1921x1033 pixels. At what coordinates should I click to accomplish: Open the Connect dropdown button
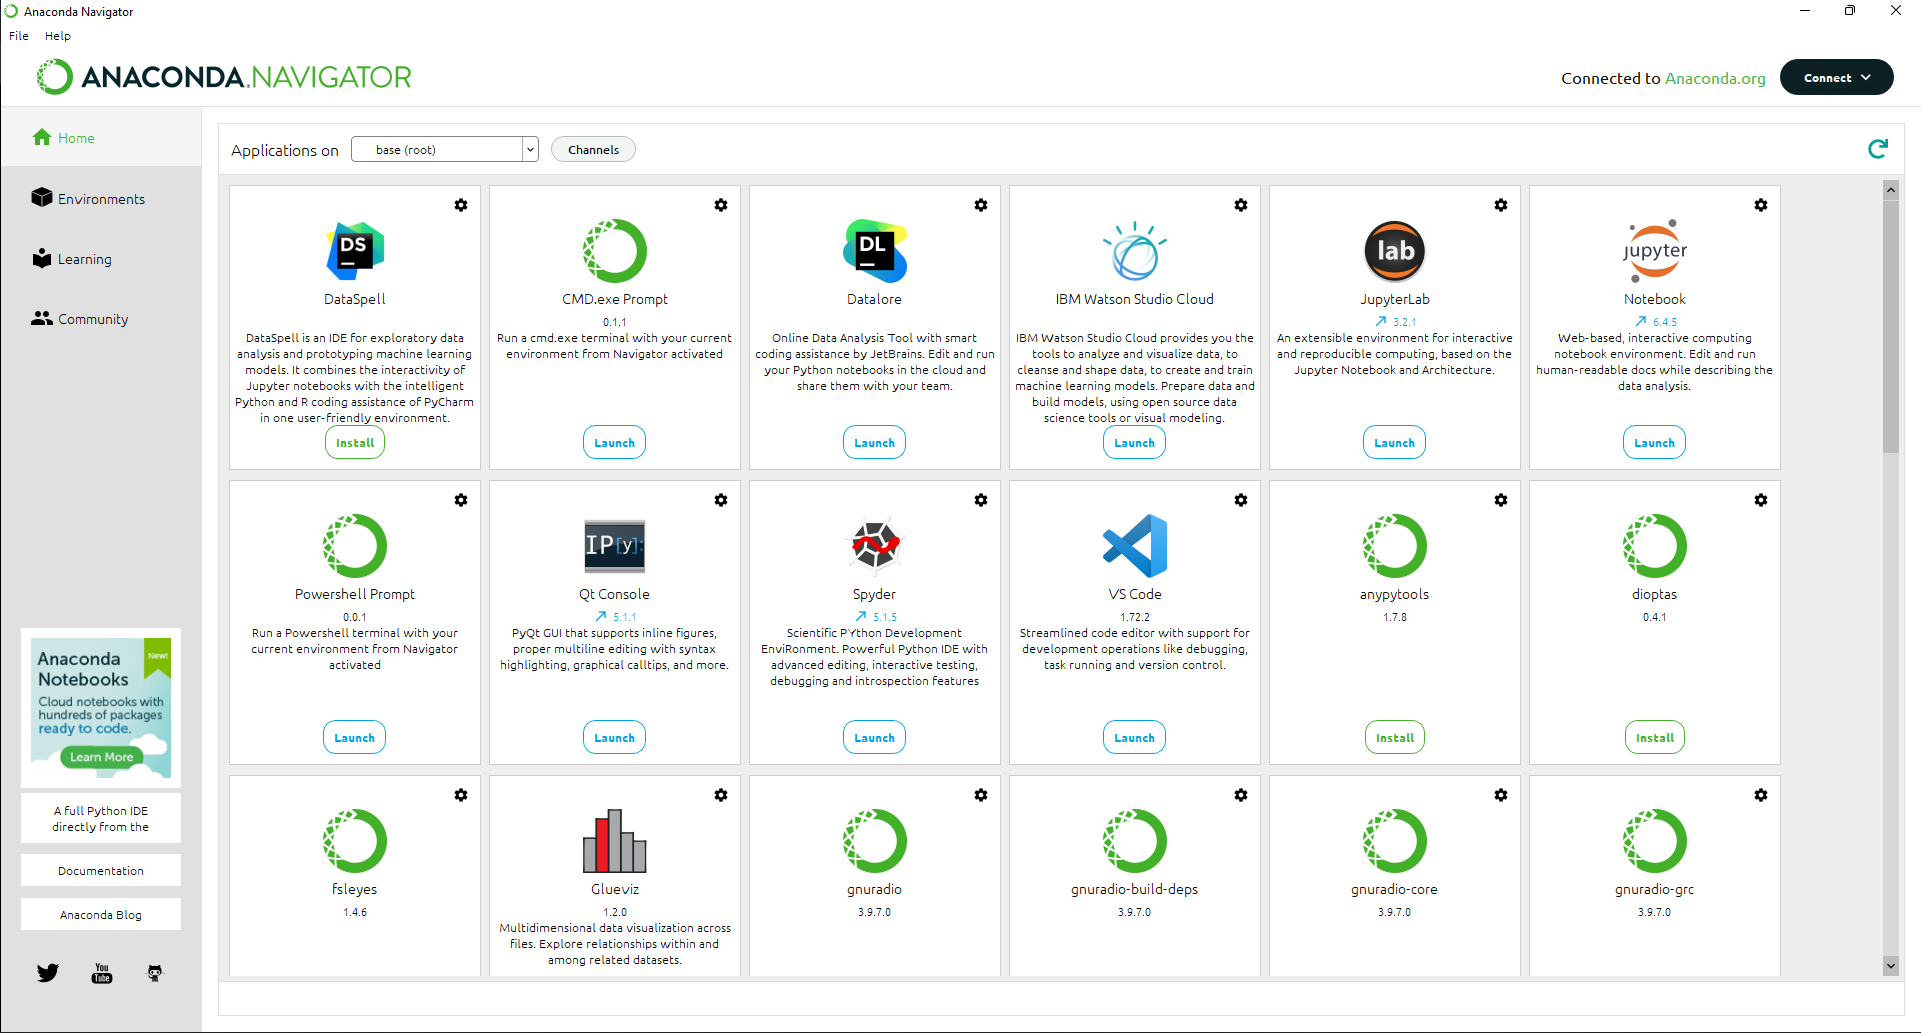(x=1837, y=77)
